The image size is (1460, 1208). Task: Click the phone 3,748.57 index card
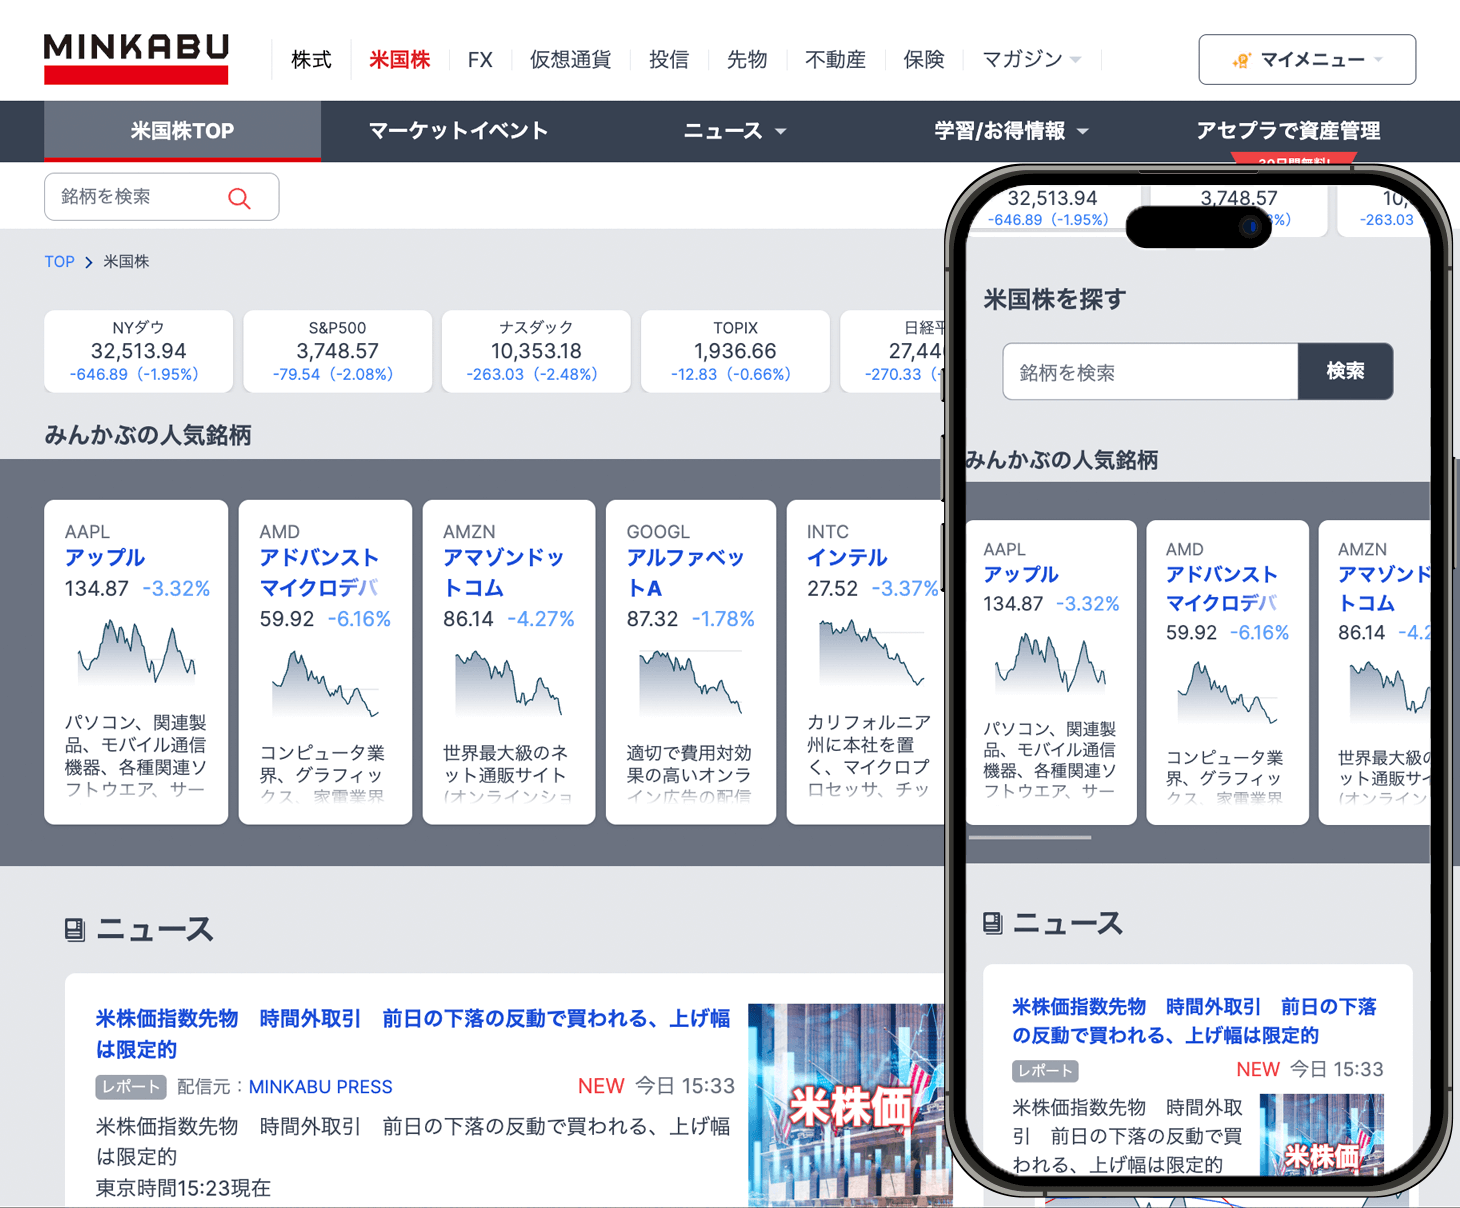(1238, 208)
